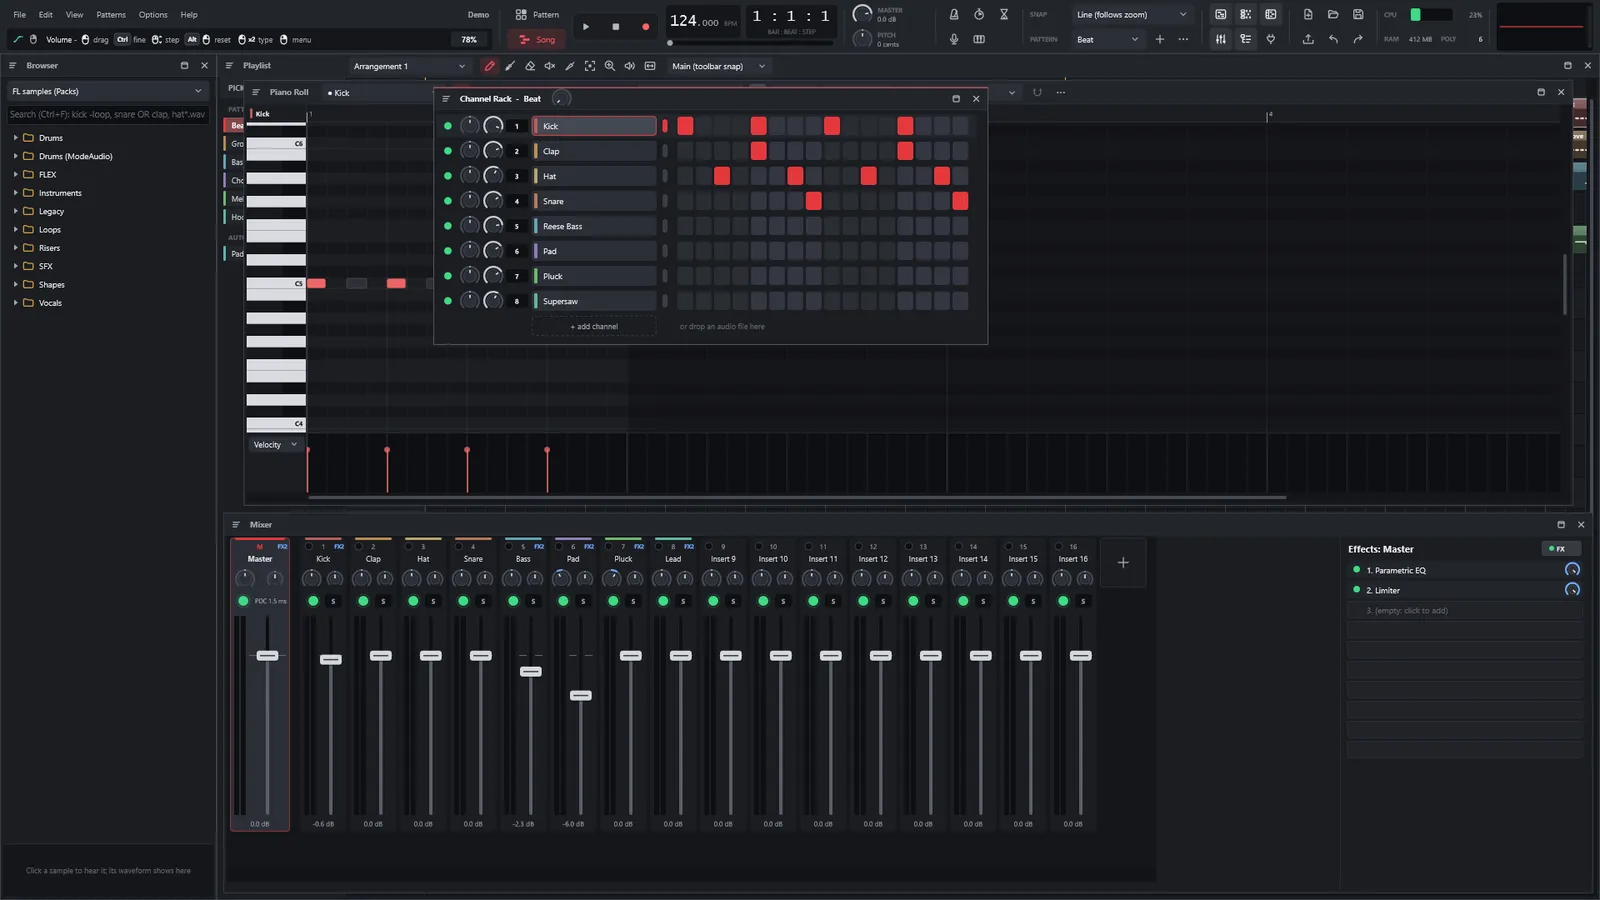Image resolution: width=1600 pixels, height=900 pixels.
Task: Toggle solo S on Kick mixer track
Action: pyautogui.click(x=334, y=601)
